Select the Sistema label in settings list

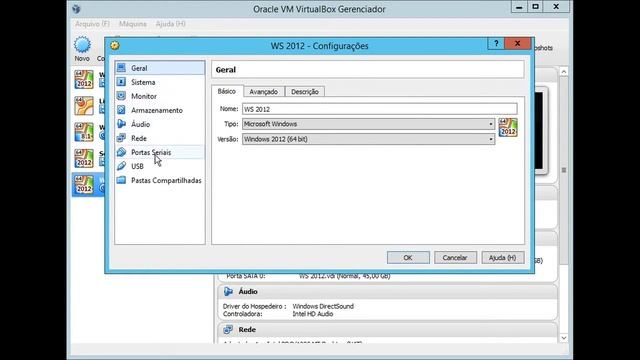(x=143, y=82)
